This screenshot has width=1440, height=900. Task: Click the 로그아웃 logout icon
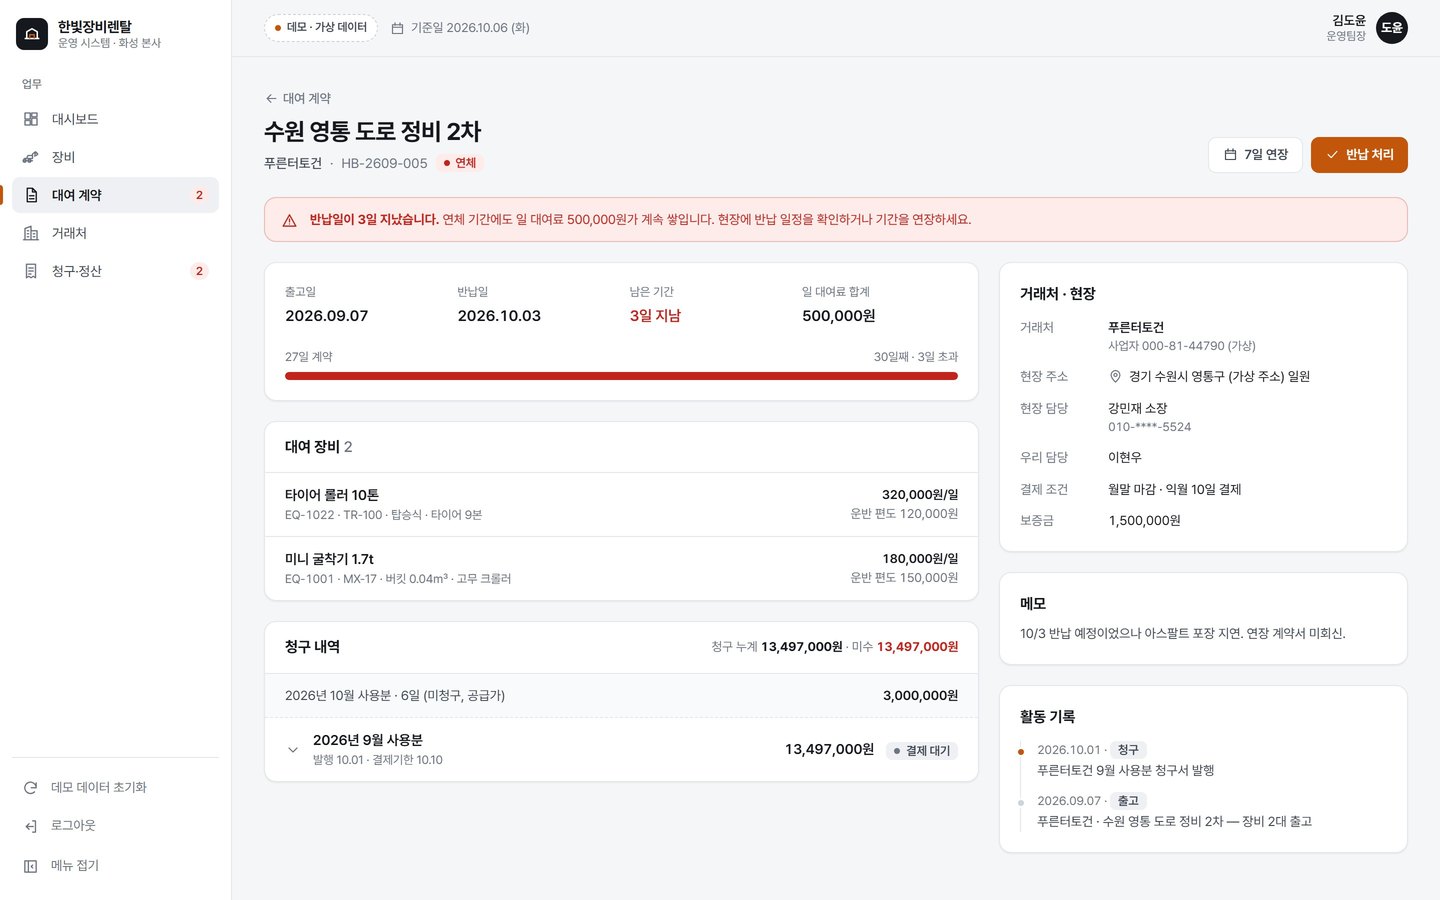(31, 826)
